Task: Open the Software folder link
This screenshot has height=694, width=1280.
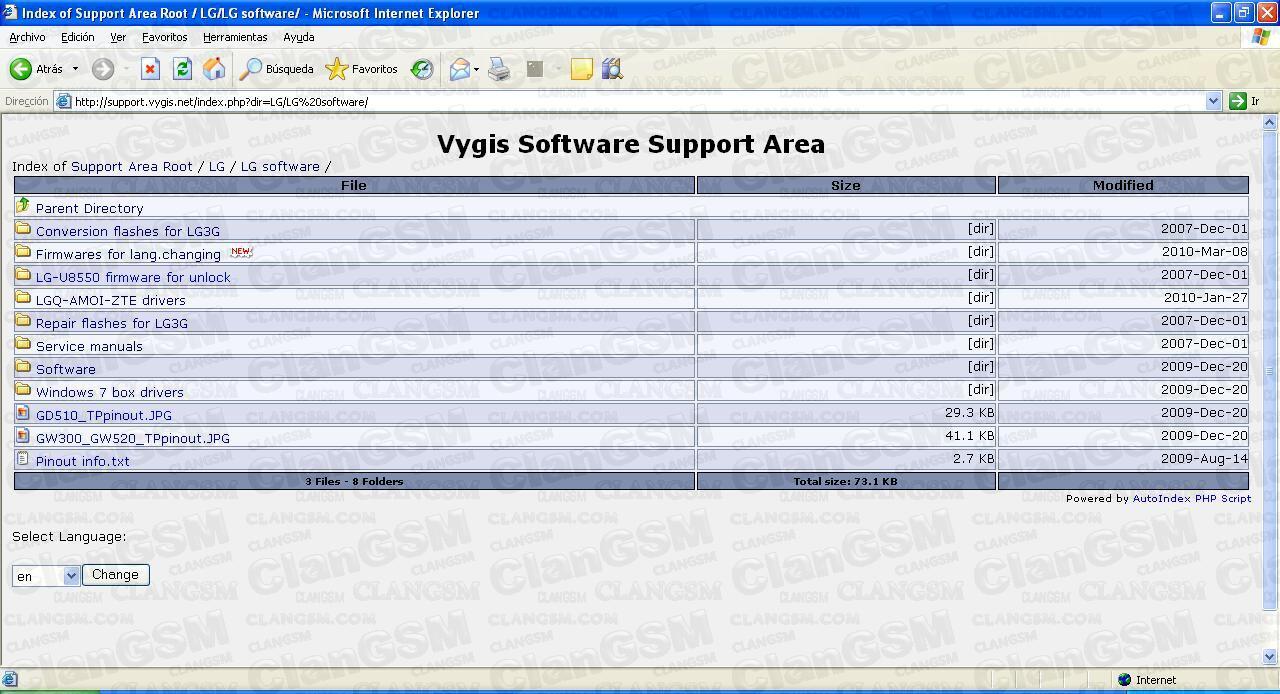Action: click(x=66, y=369)
